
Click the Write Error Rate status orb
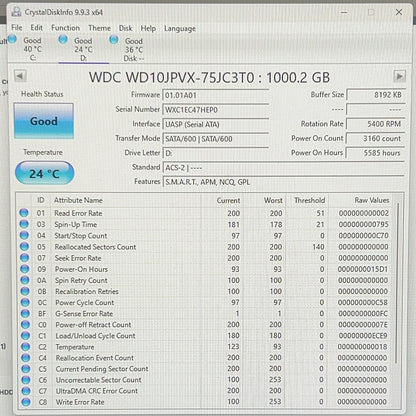[26, 402]
